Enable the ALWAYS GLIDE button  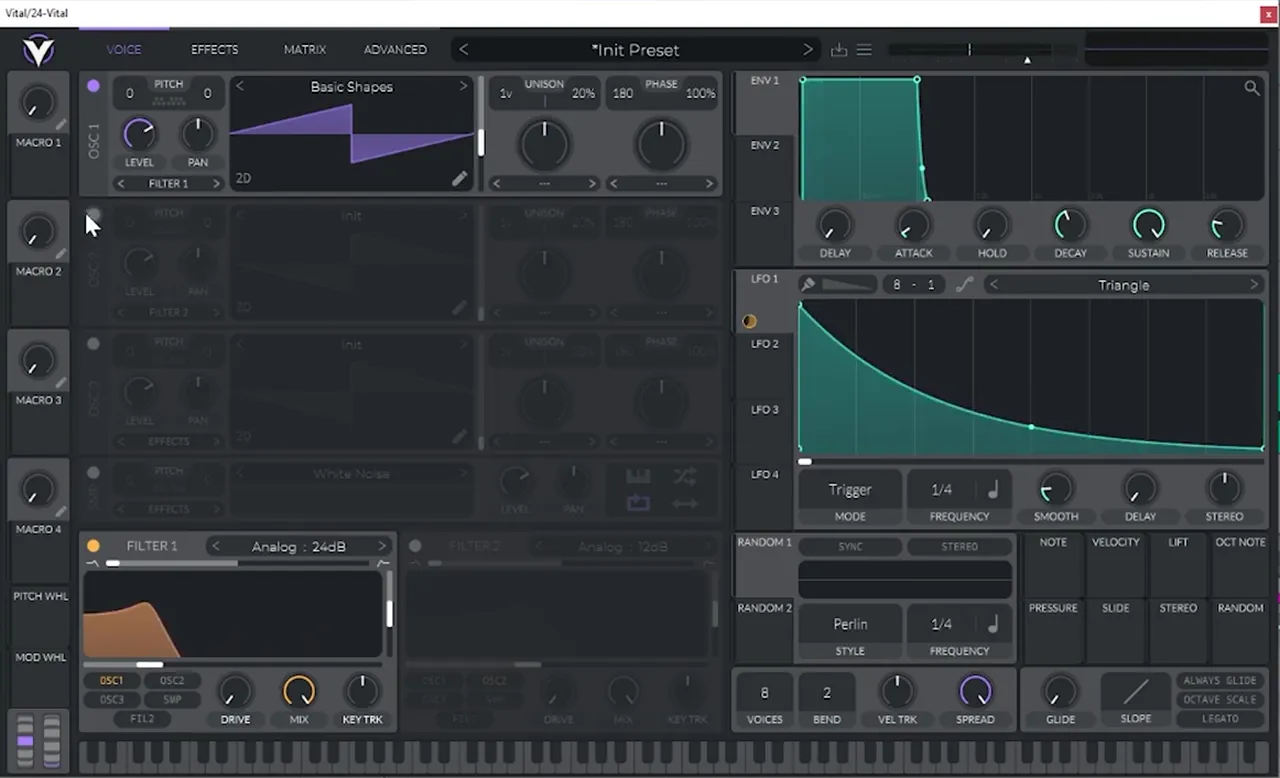[1219, 681]
